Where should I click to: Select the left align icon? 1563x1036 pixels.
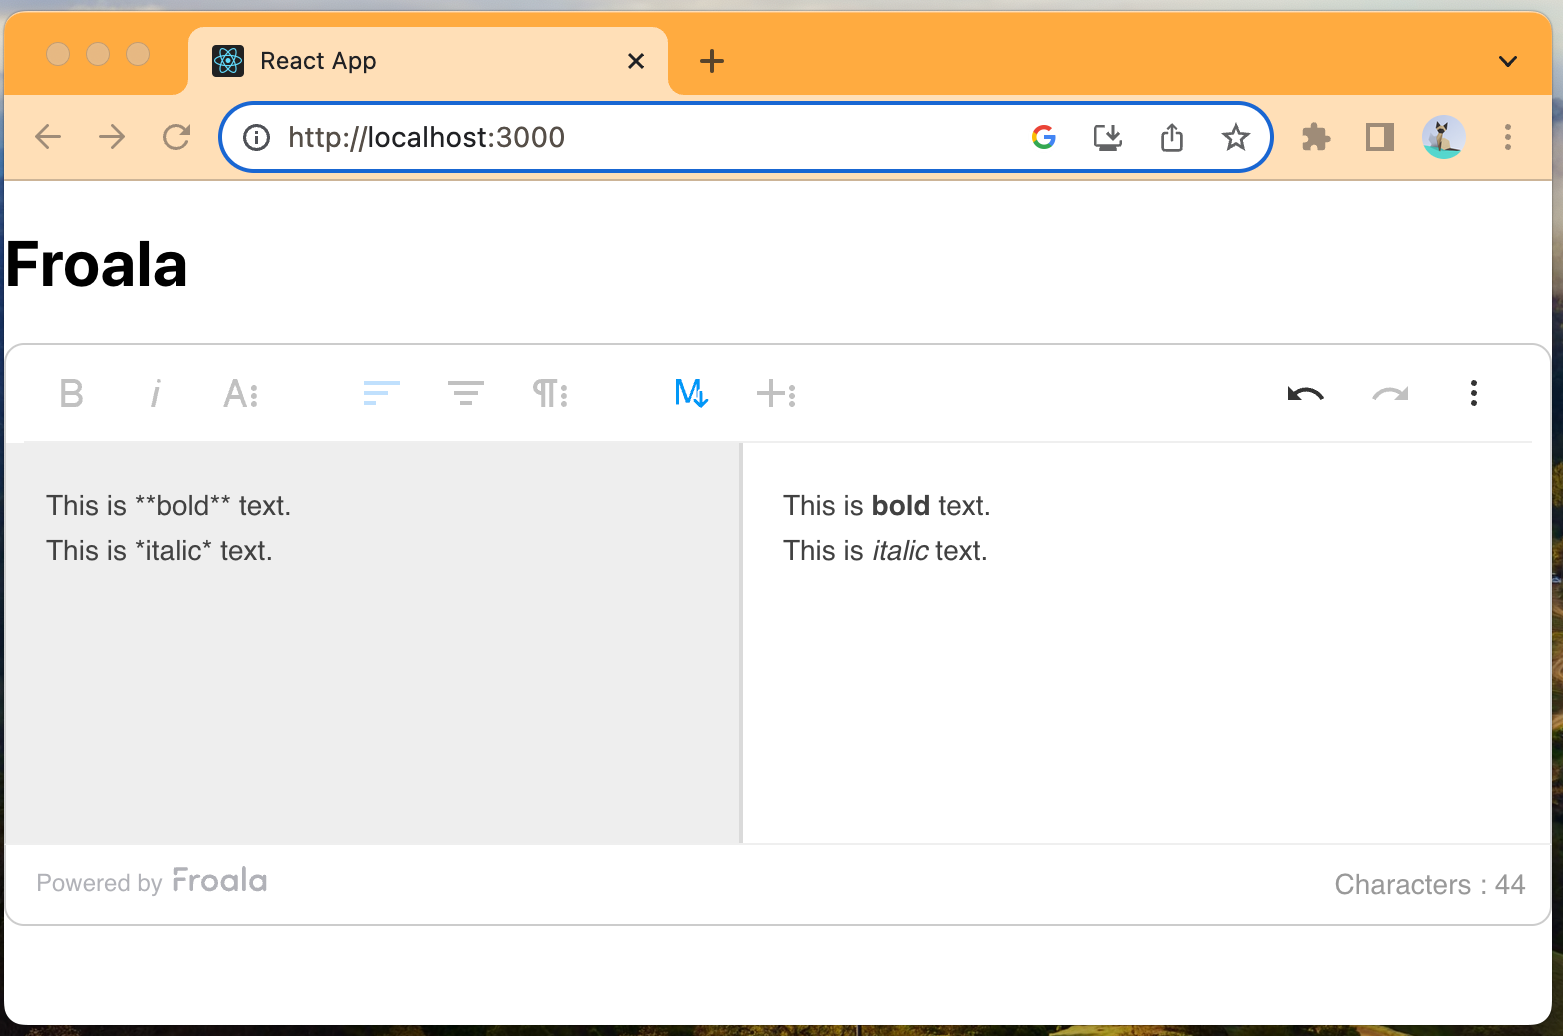tap(380, 392)
